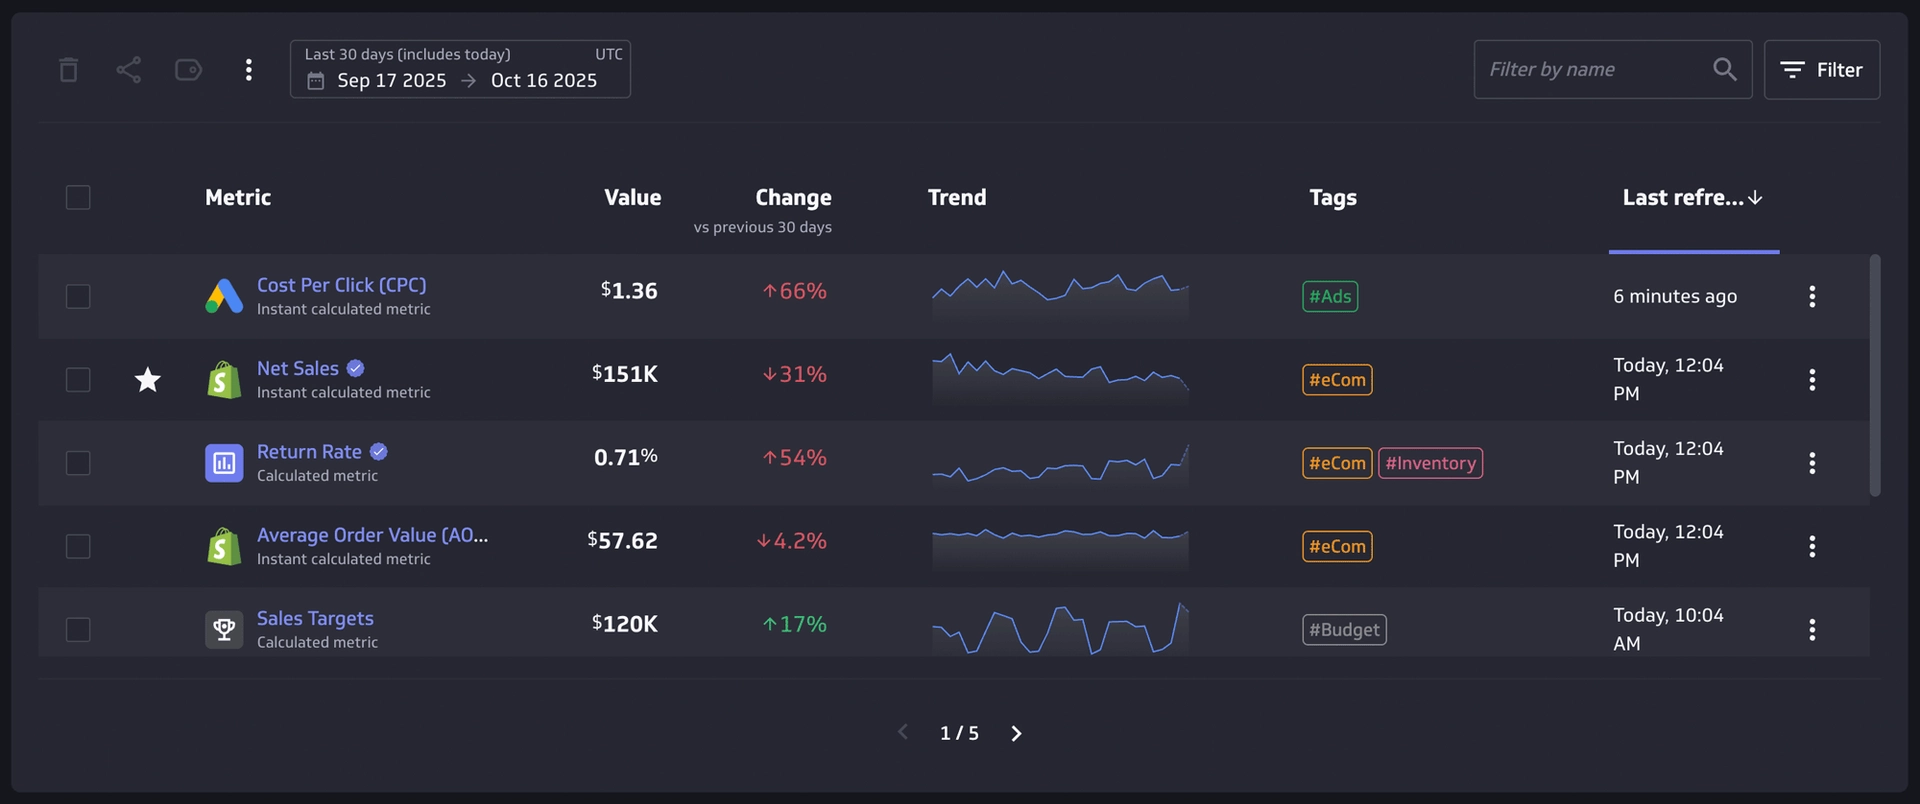Check the Return Rate row checkbox
Image resolution: width=1920 pixels, height=804 pixels.
(x=78, y=463)
